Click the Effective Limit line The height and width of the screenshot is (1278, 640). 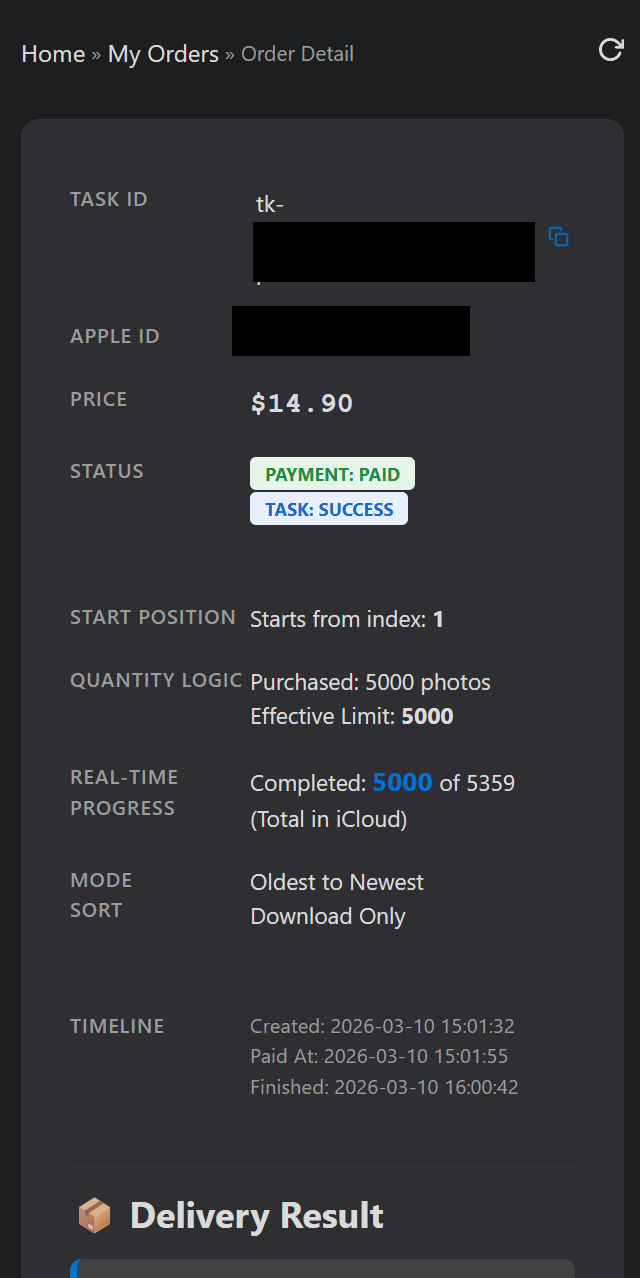click(x=351, y=716)
